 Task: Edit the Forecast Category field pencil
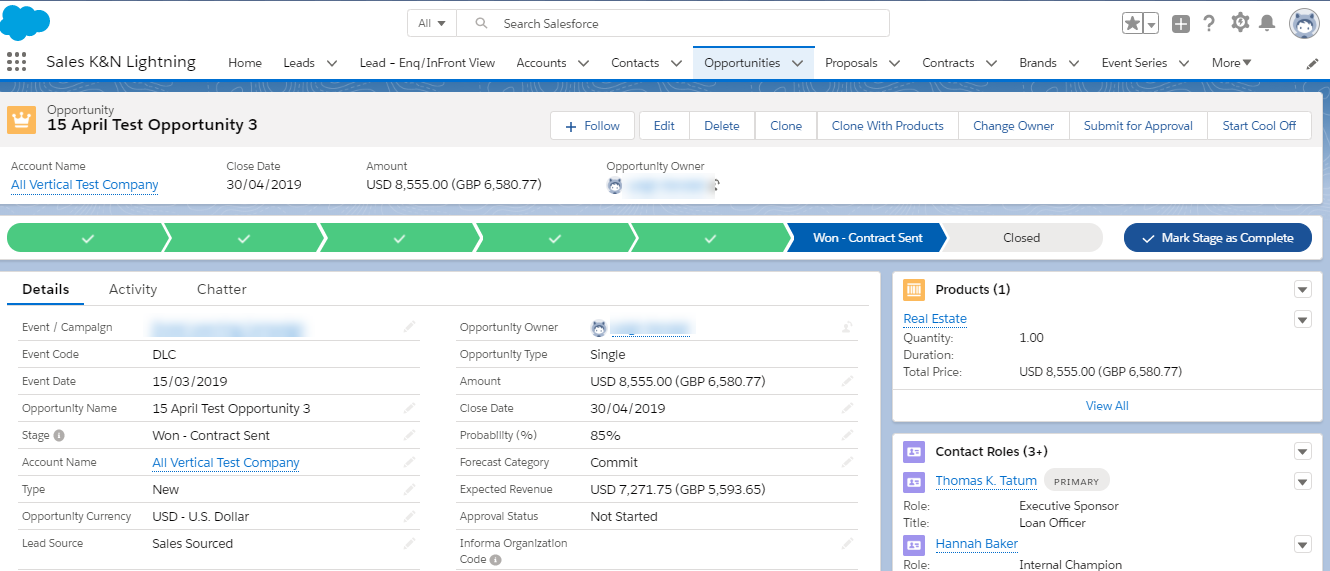847,462
